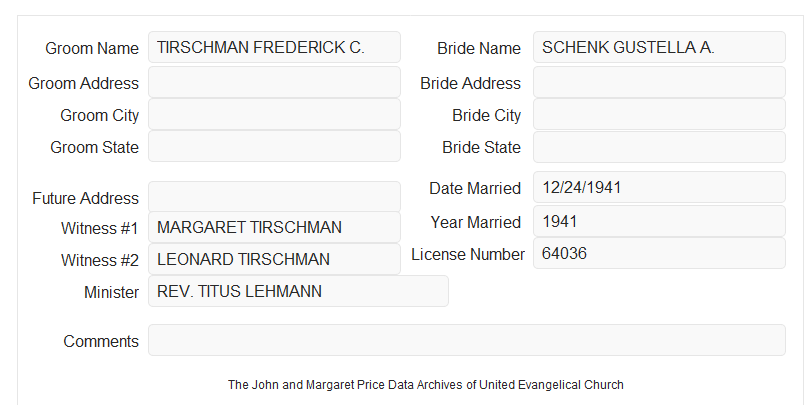
Task: Click the Witness #1 field
Action: point(274,227)
